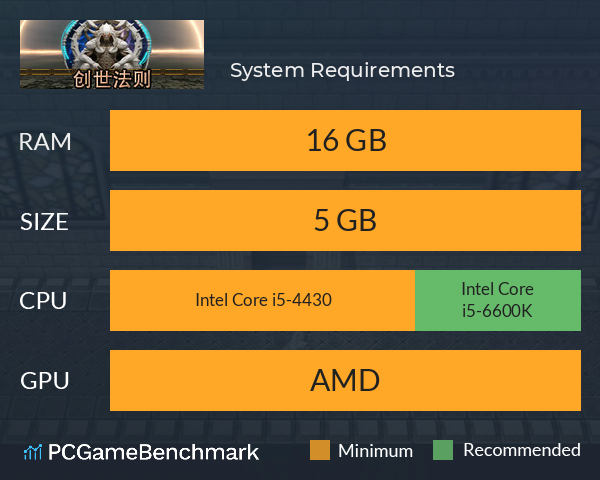Click the Minimum legend text
This screenshot has width=600, height=480.
(x=375, y=451)
